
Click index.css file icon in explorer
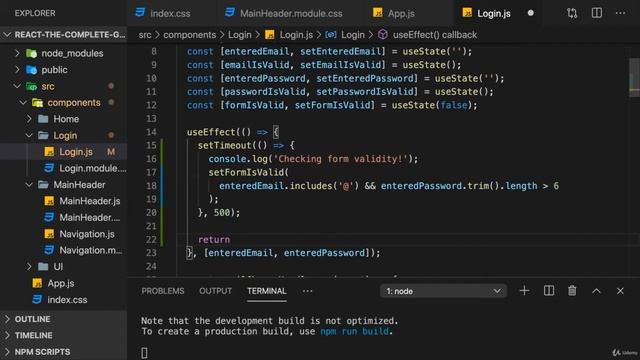tap(37, 300)
